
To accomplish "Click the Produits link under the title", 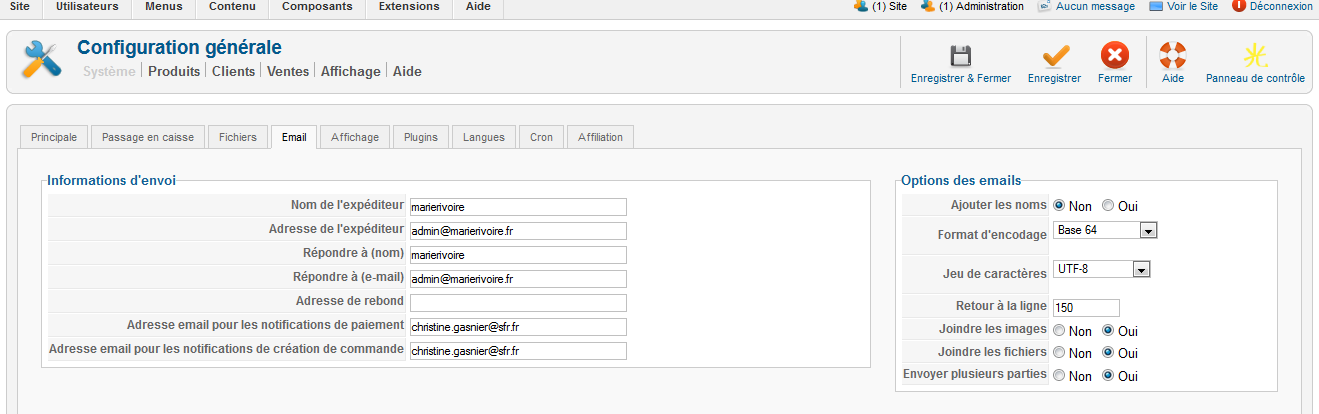I will (174, 72).
